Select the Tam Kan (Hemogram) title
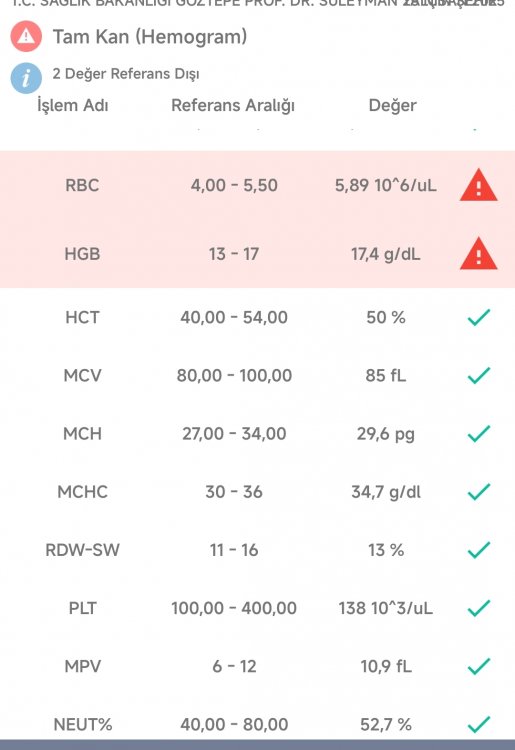The width and height of the screenshot is (515, 750). 150,37
